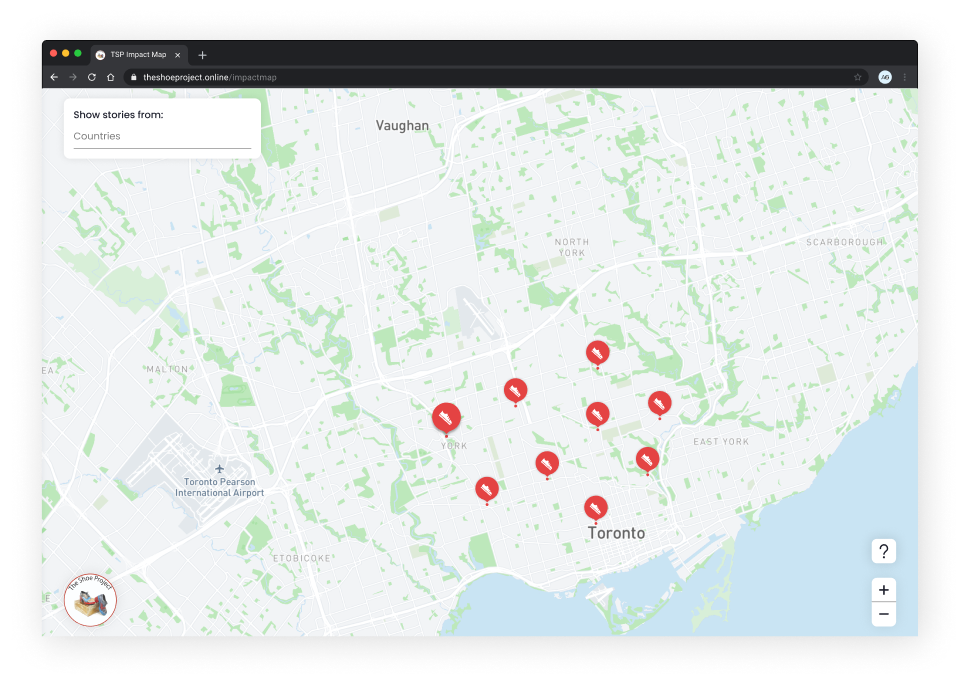This screenshot has height=685, width=966.
Task: Close the TSP Impact Map tab
Action: [178, 55]
